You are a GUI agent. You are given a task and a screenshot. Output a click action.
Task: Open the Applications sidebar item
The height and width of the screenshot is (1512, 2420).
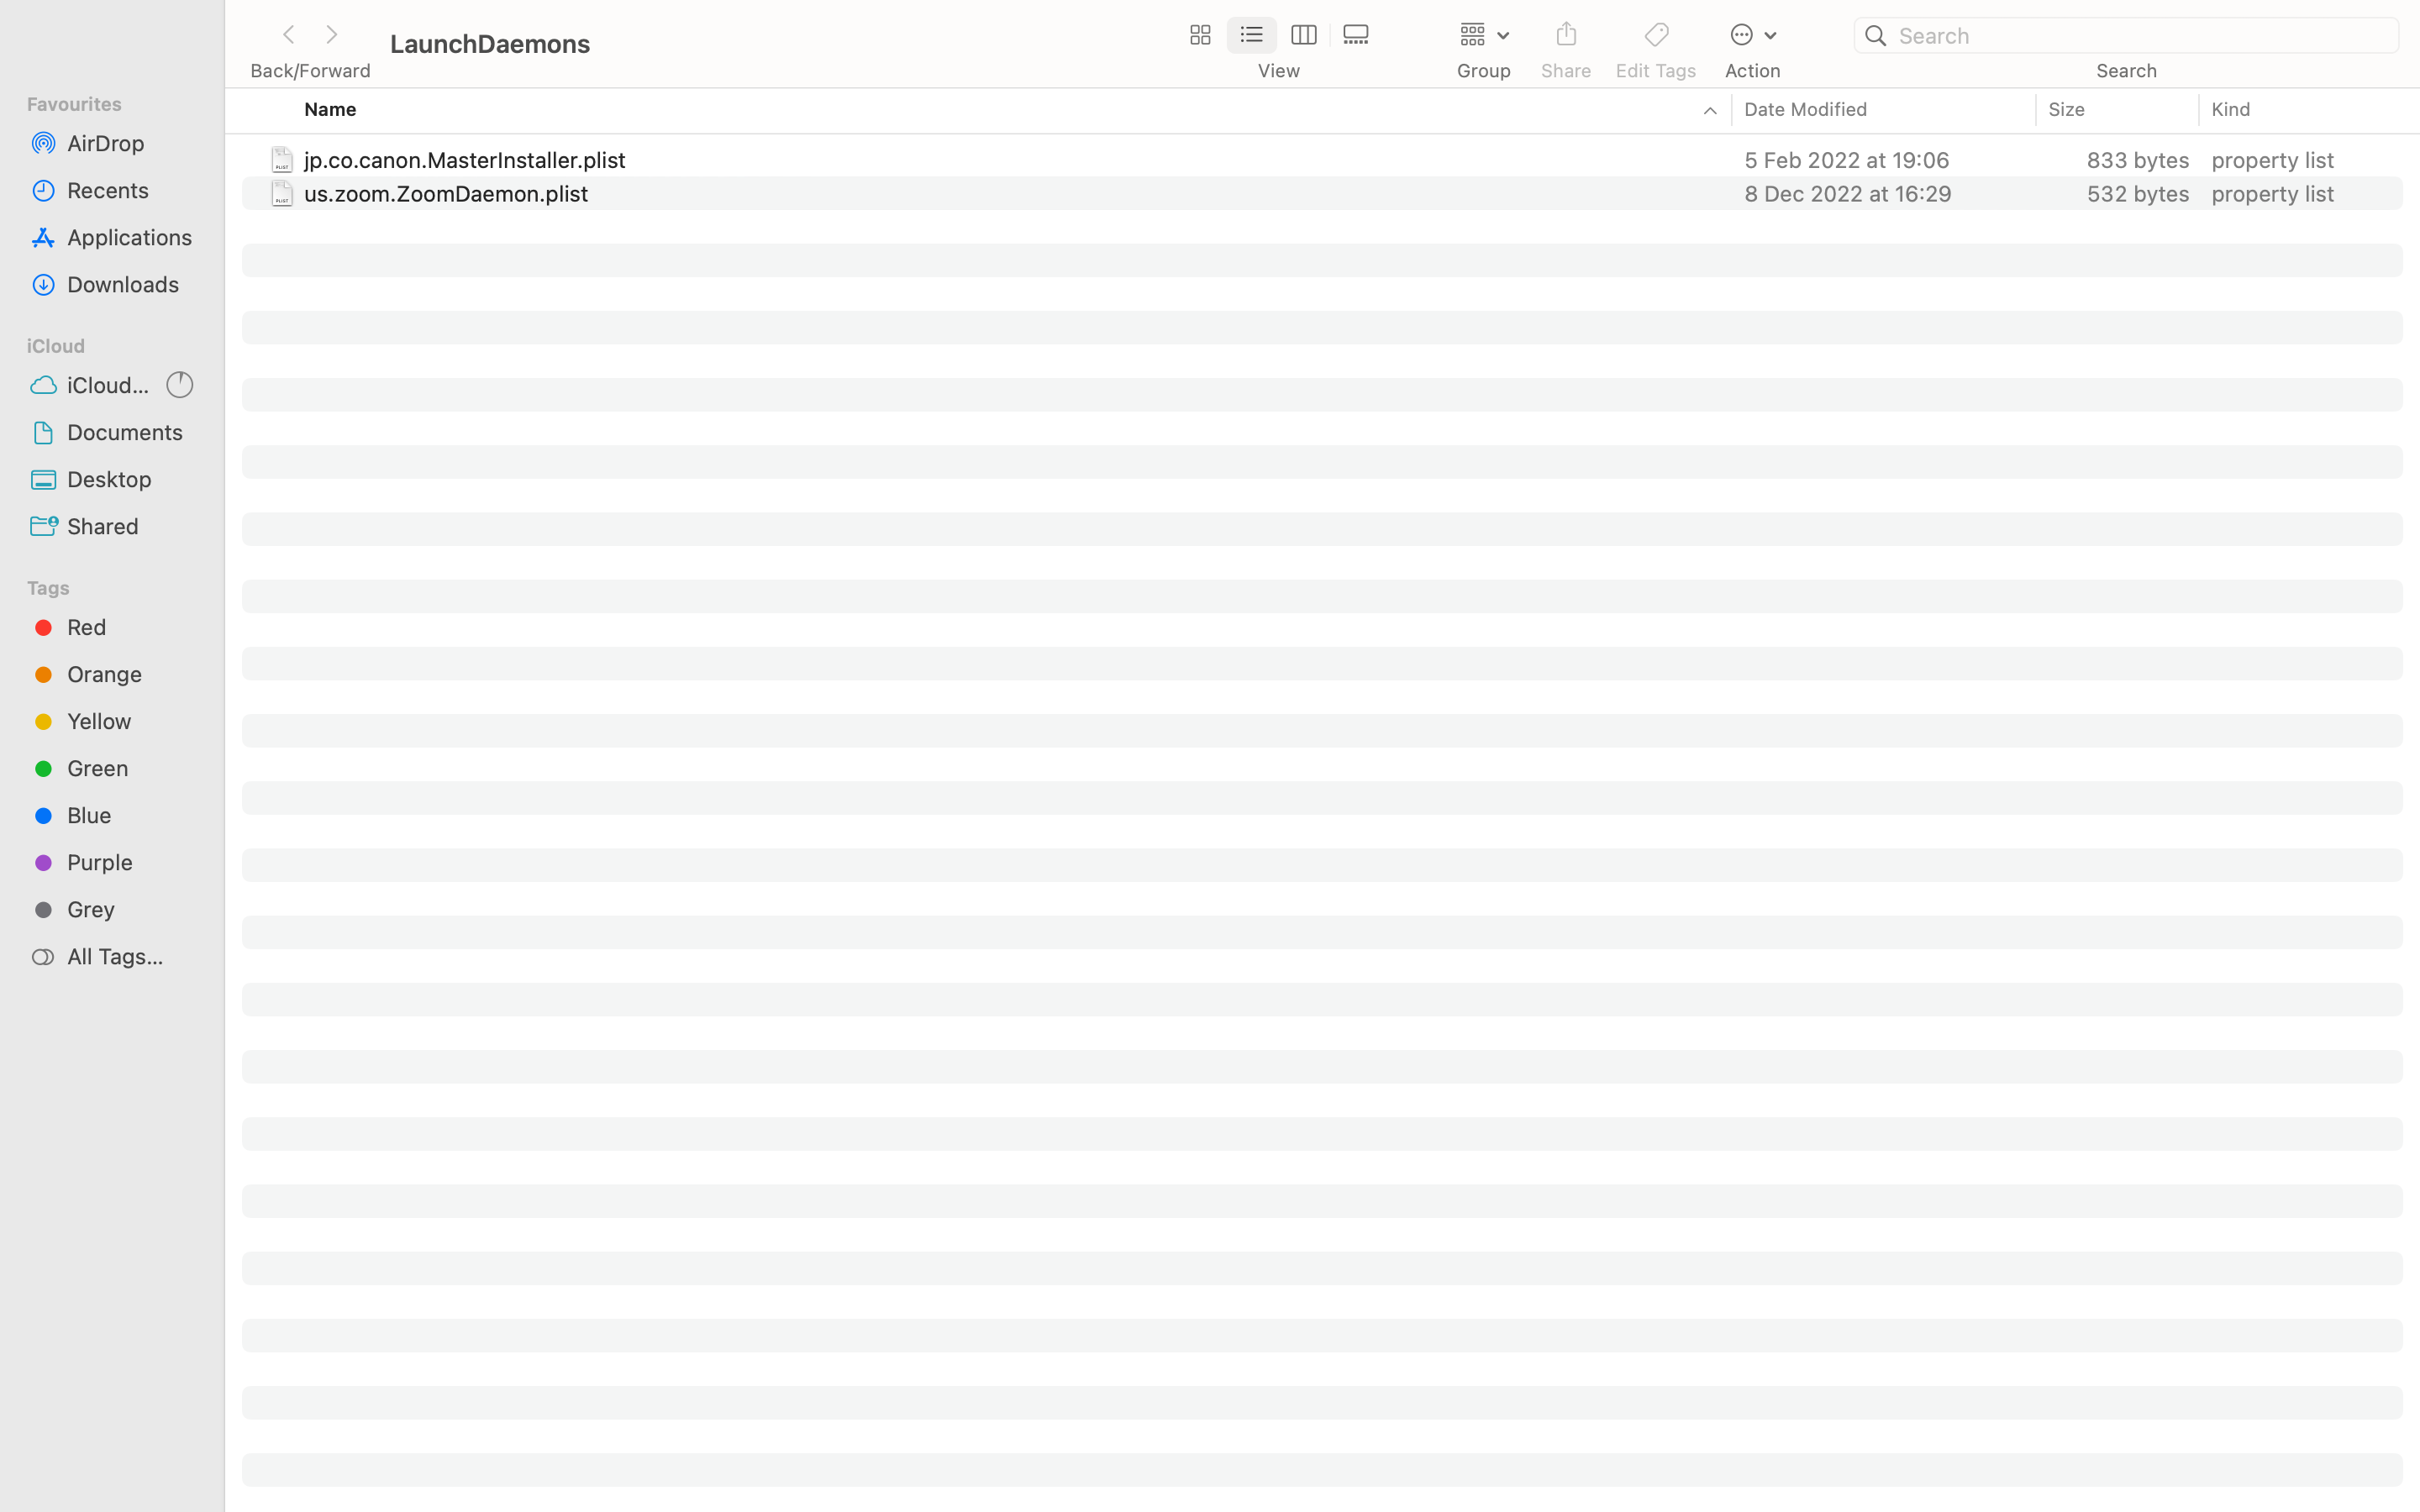click(x=129, y=237)
